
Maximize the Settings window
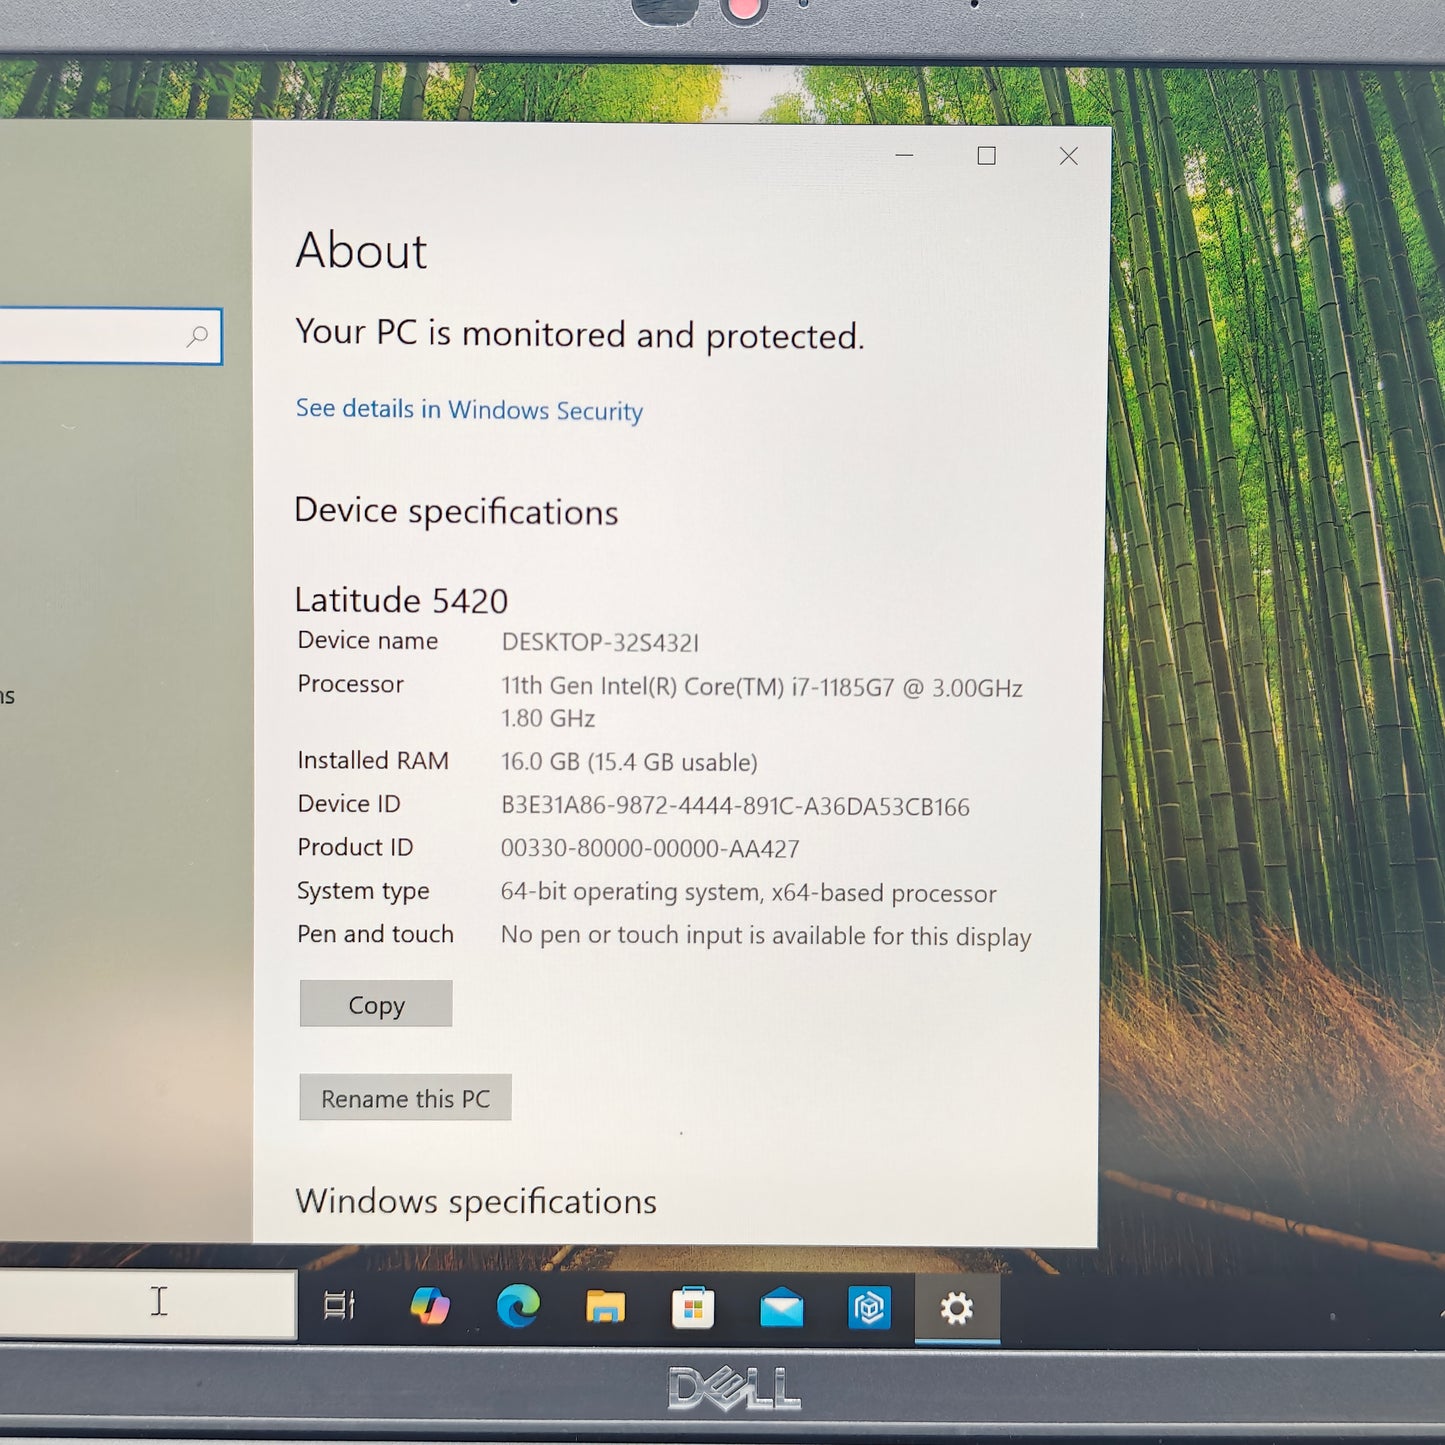[986, 156]
